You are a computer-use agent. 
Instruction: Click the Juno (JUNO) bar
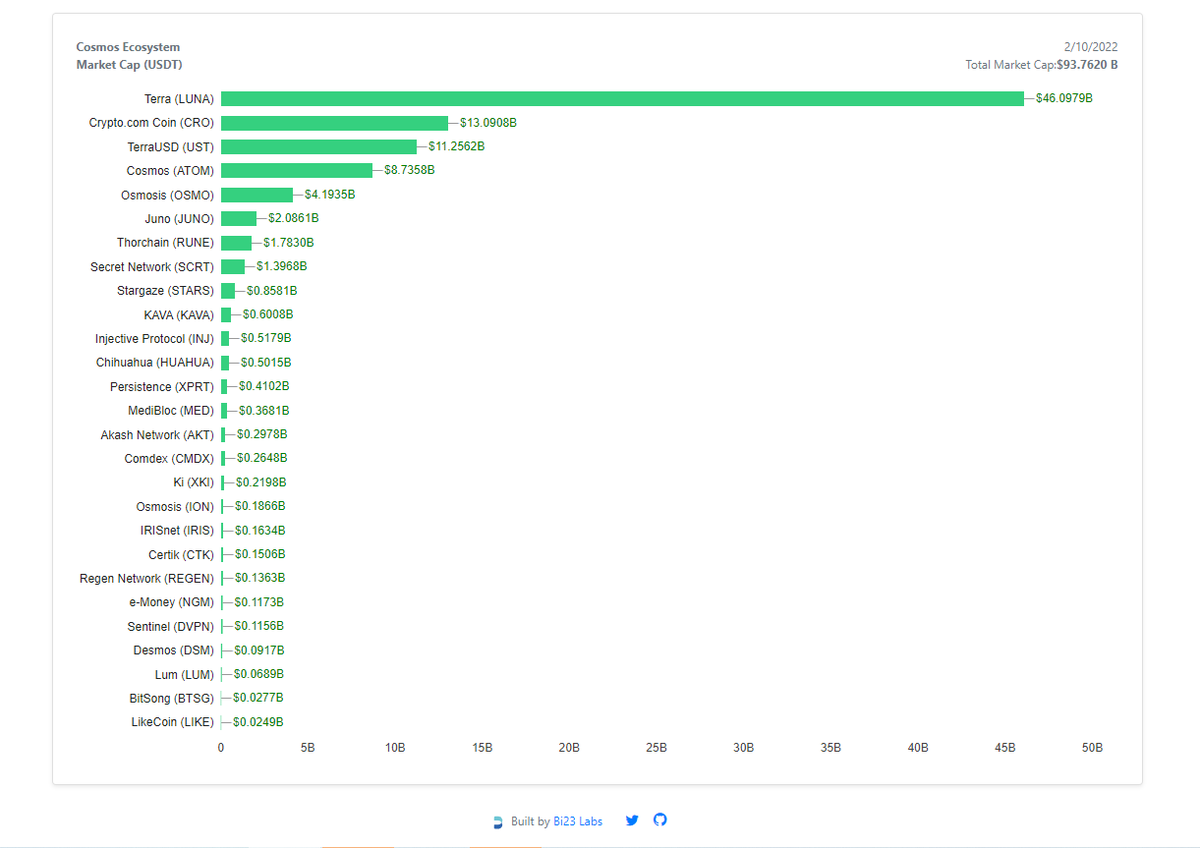point(239,218)
